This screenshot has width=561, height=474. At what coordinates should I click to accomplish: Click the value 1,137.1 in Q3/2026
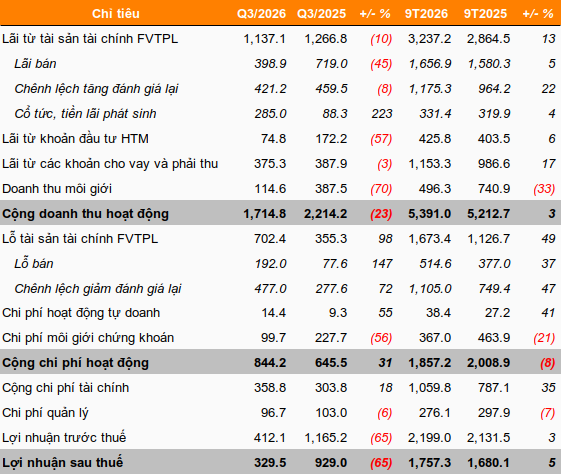click(264, 39)
